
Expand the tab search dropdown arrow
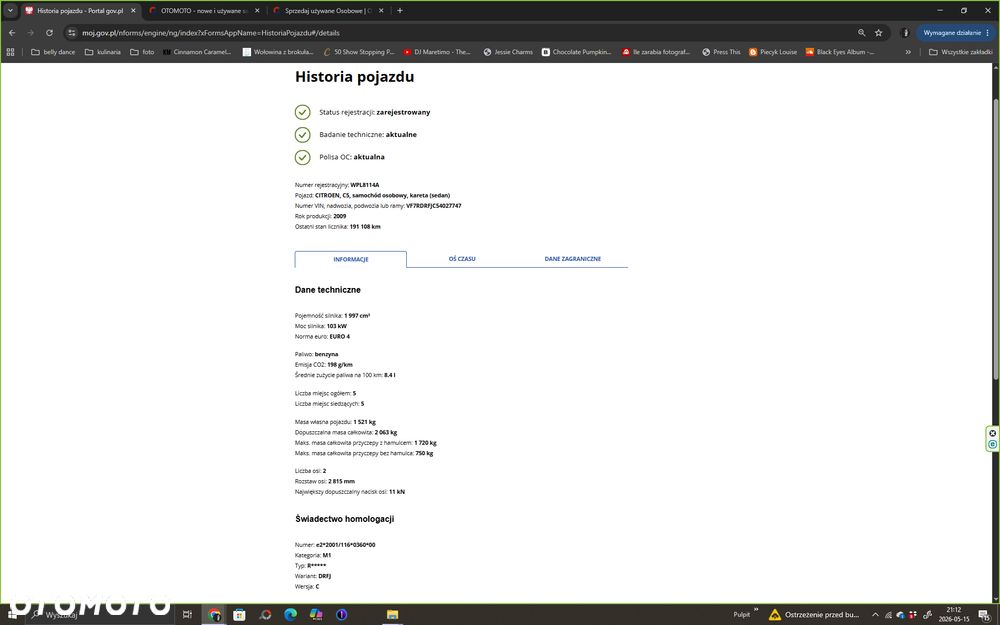[10, 10]
